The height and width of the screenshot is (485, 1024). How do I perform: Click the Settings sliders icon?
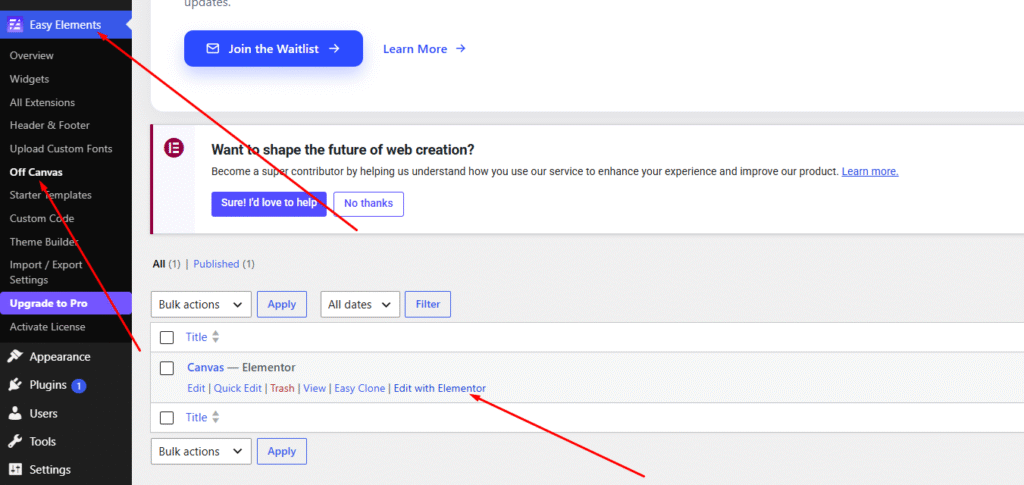click(15, 469)
